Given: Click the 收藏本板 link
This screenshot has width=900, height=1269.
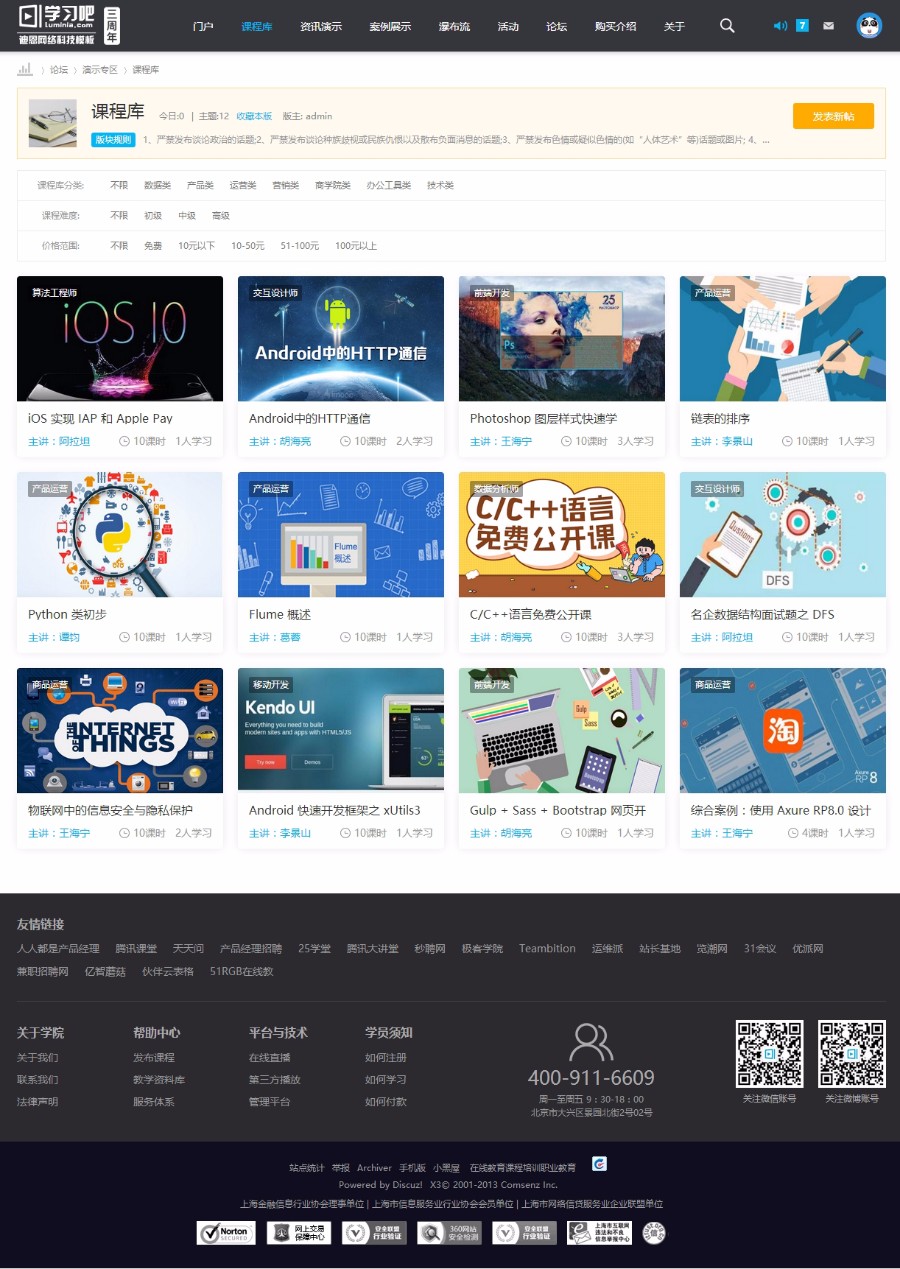Looking at the screenshot, I should tap(254, 116).
